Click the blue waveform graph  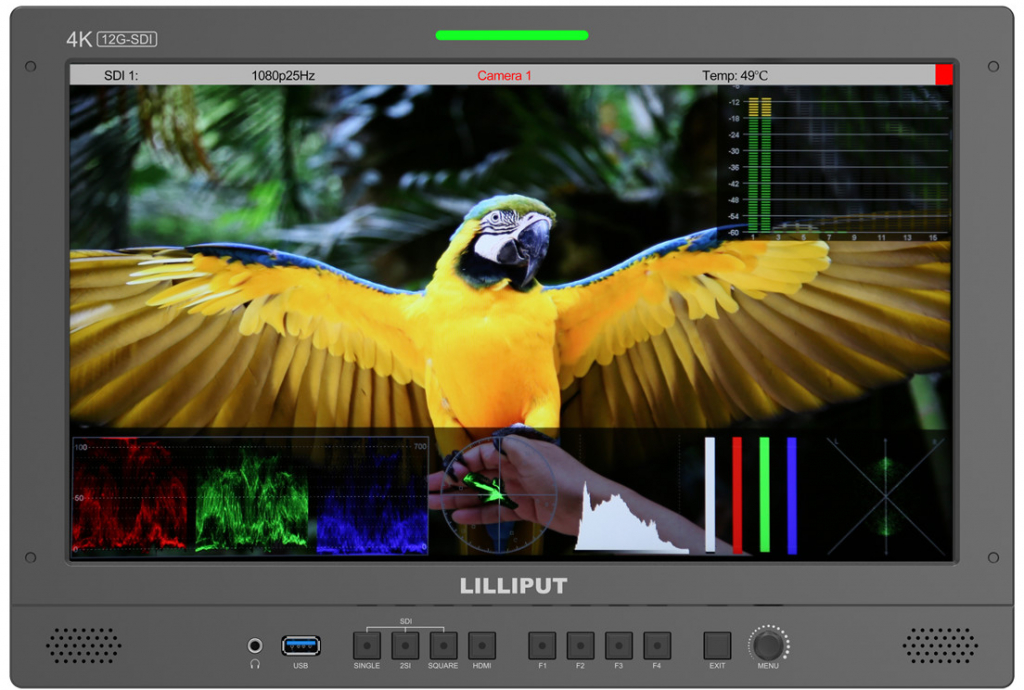point(372,499)
